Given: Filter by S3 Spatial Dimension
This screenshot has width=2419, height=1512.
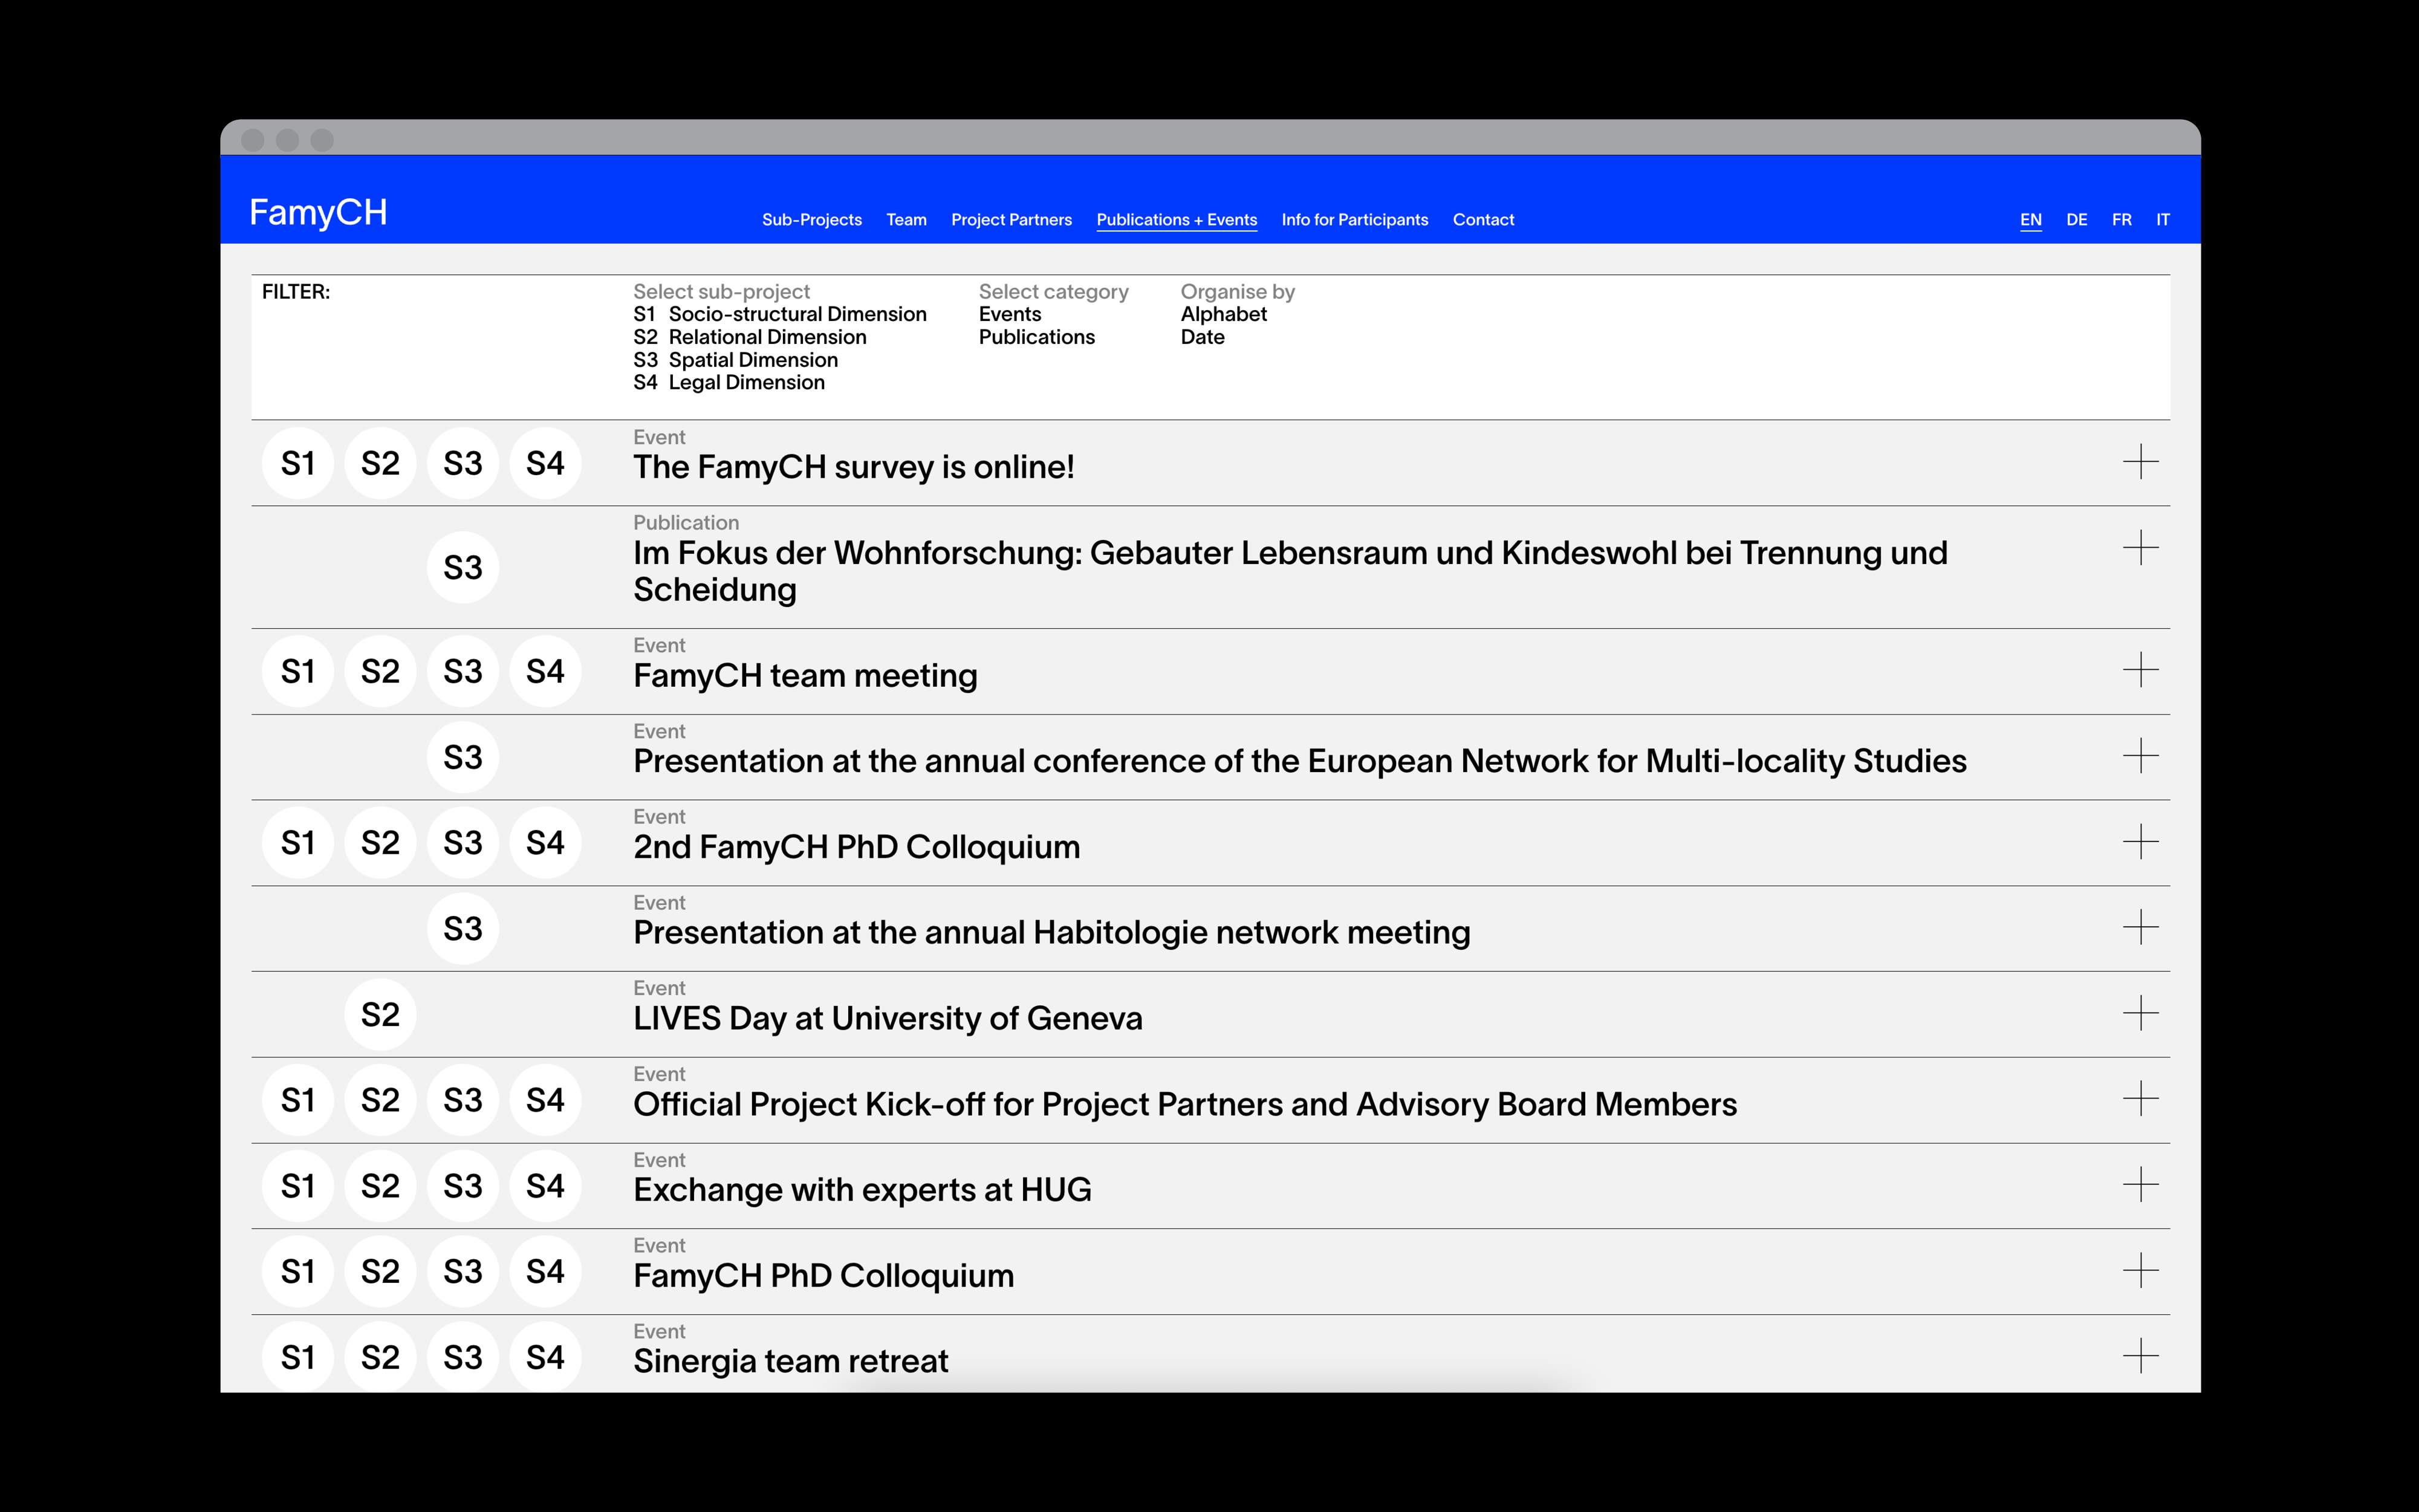Looking at the screenshot, I should pos(736,360).
